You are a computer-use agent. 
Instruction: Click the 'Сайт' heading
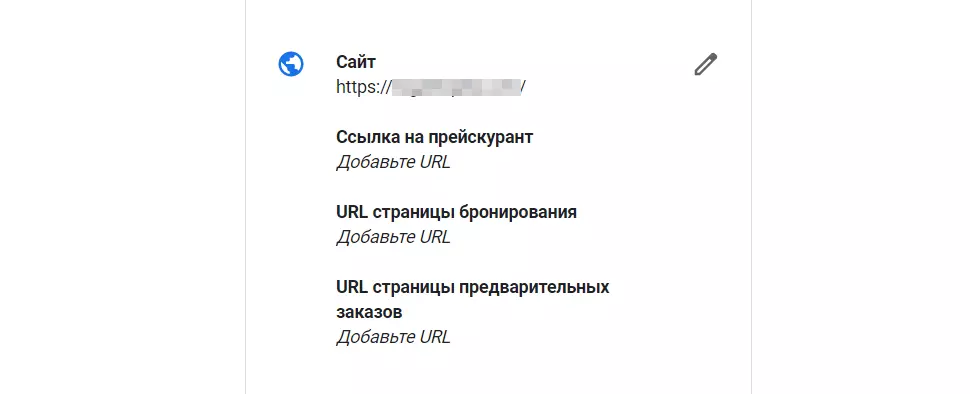point(356,62)
